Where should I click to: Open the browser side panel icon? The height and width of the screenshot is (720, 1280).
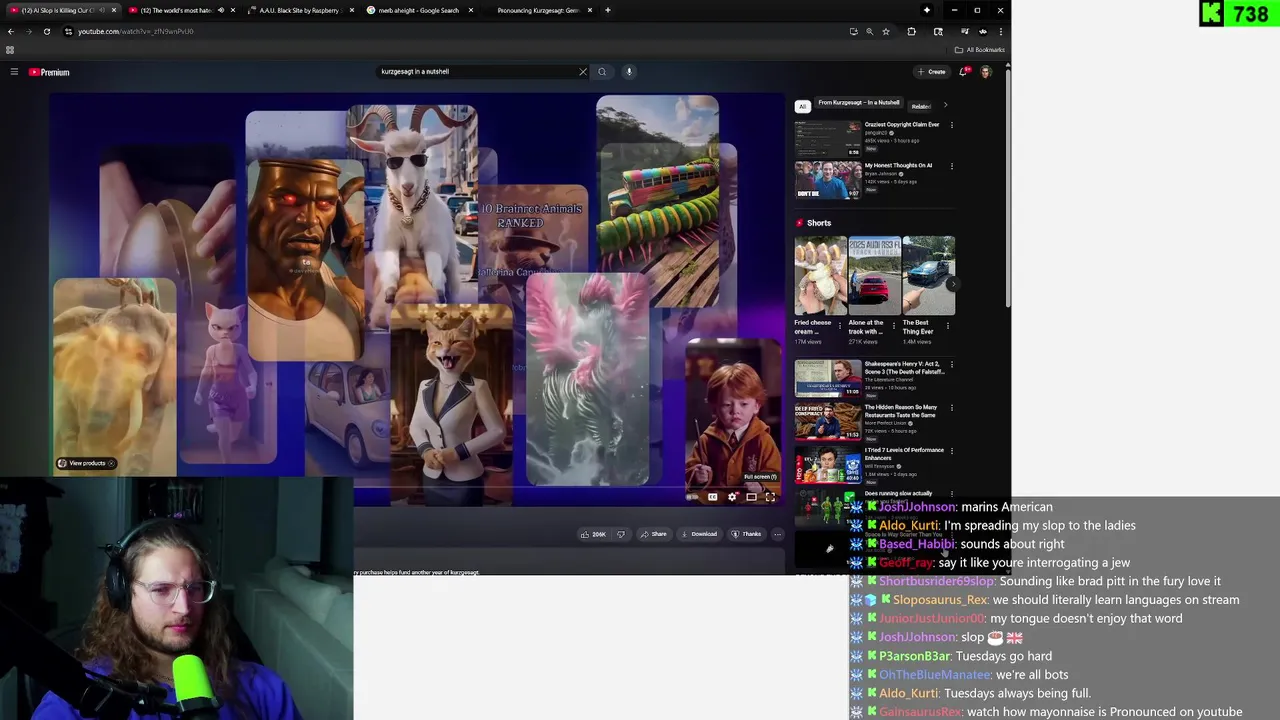(938, 31)
